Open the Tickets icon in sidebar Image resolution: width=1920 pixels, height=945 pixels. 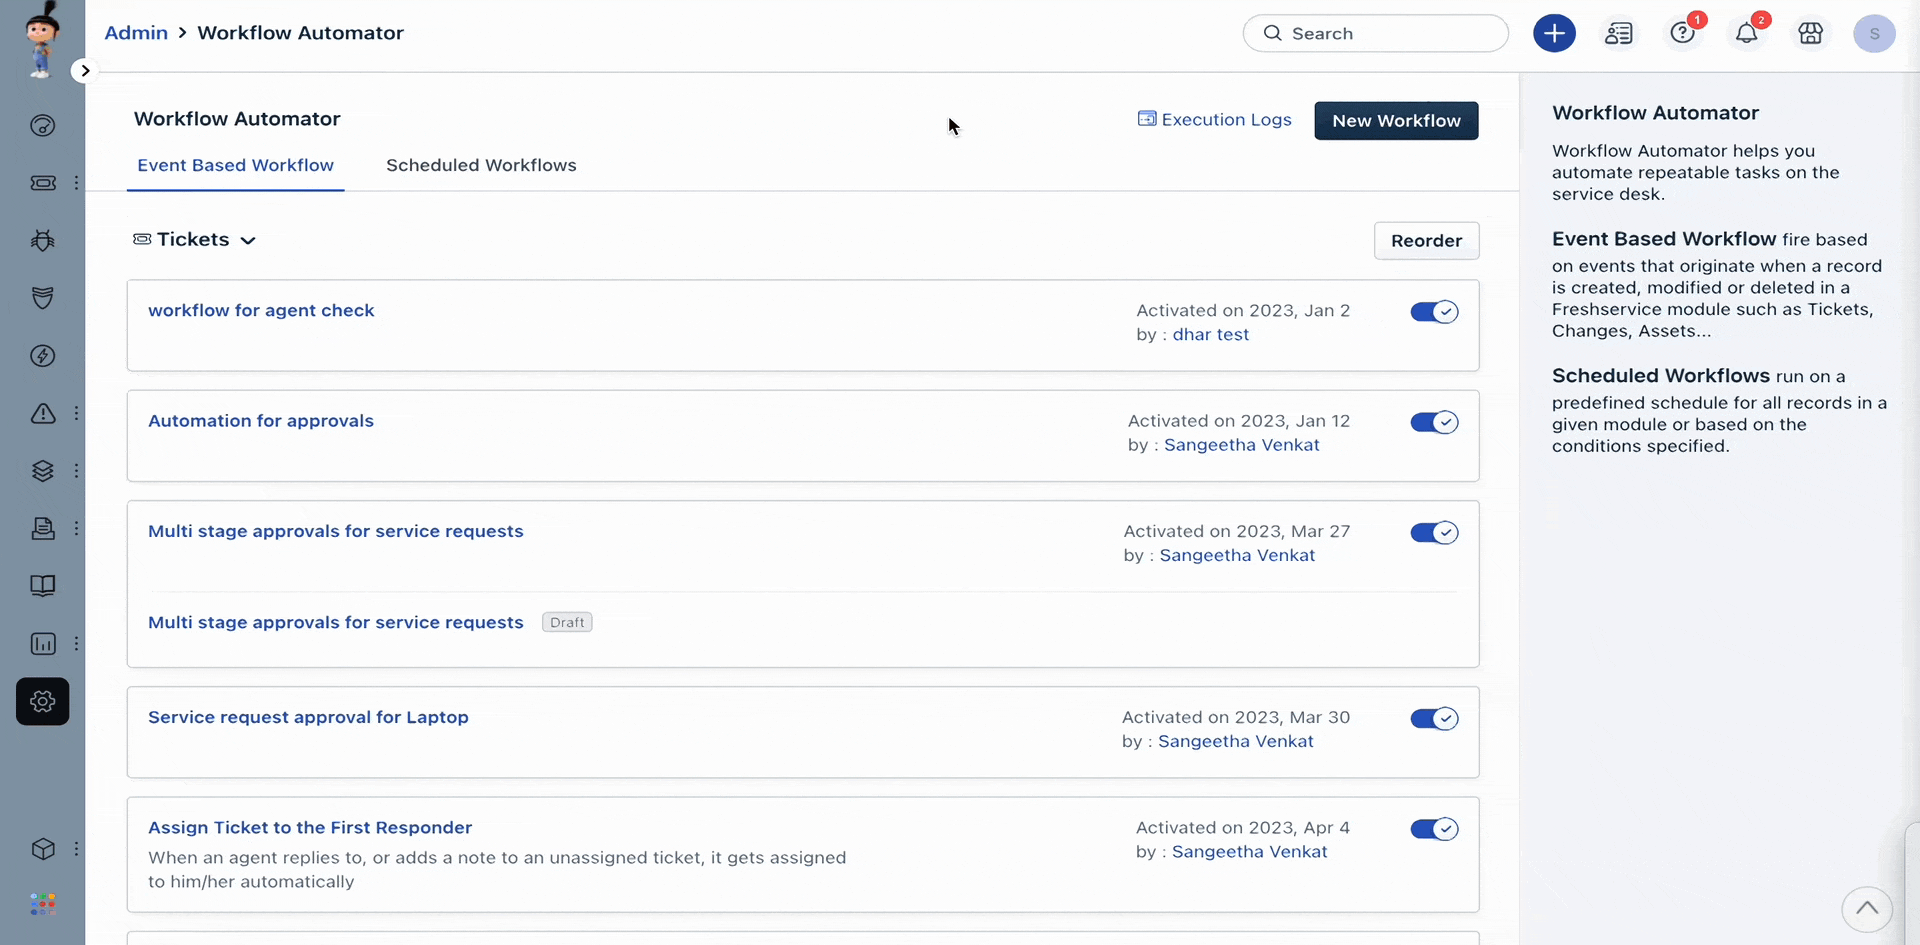click(43, 183)
